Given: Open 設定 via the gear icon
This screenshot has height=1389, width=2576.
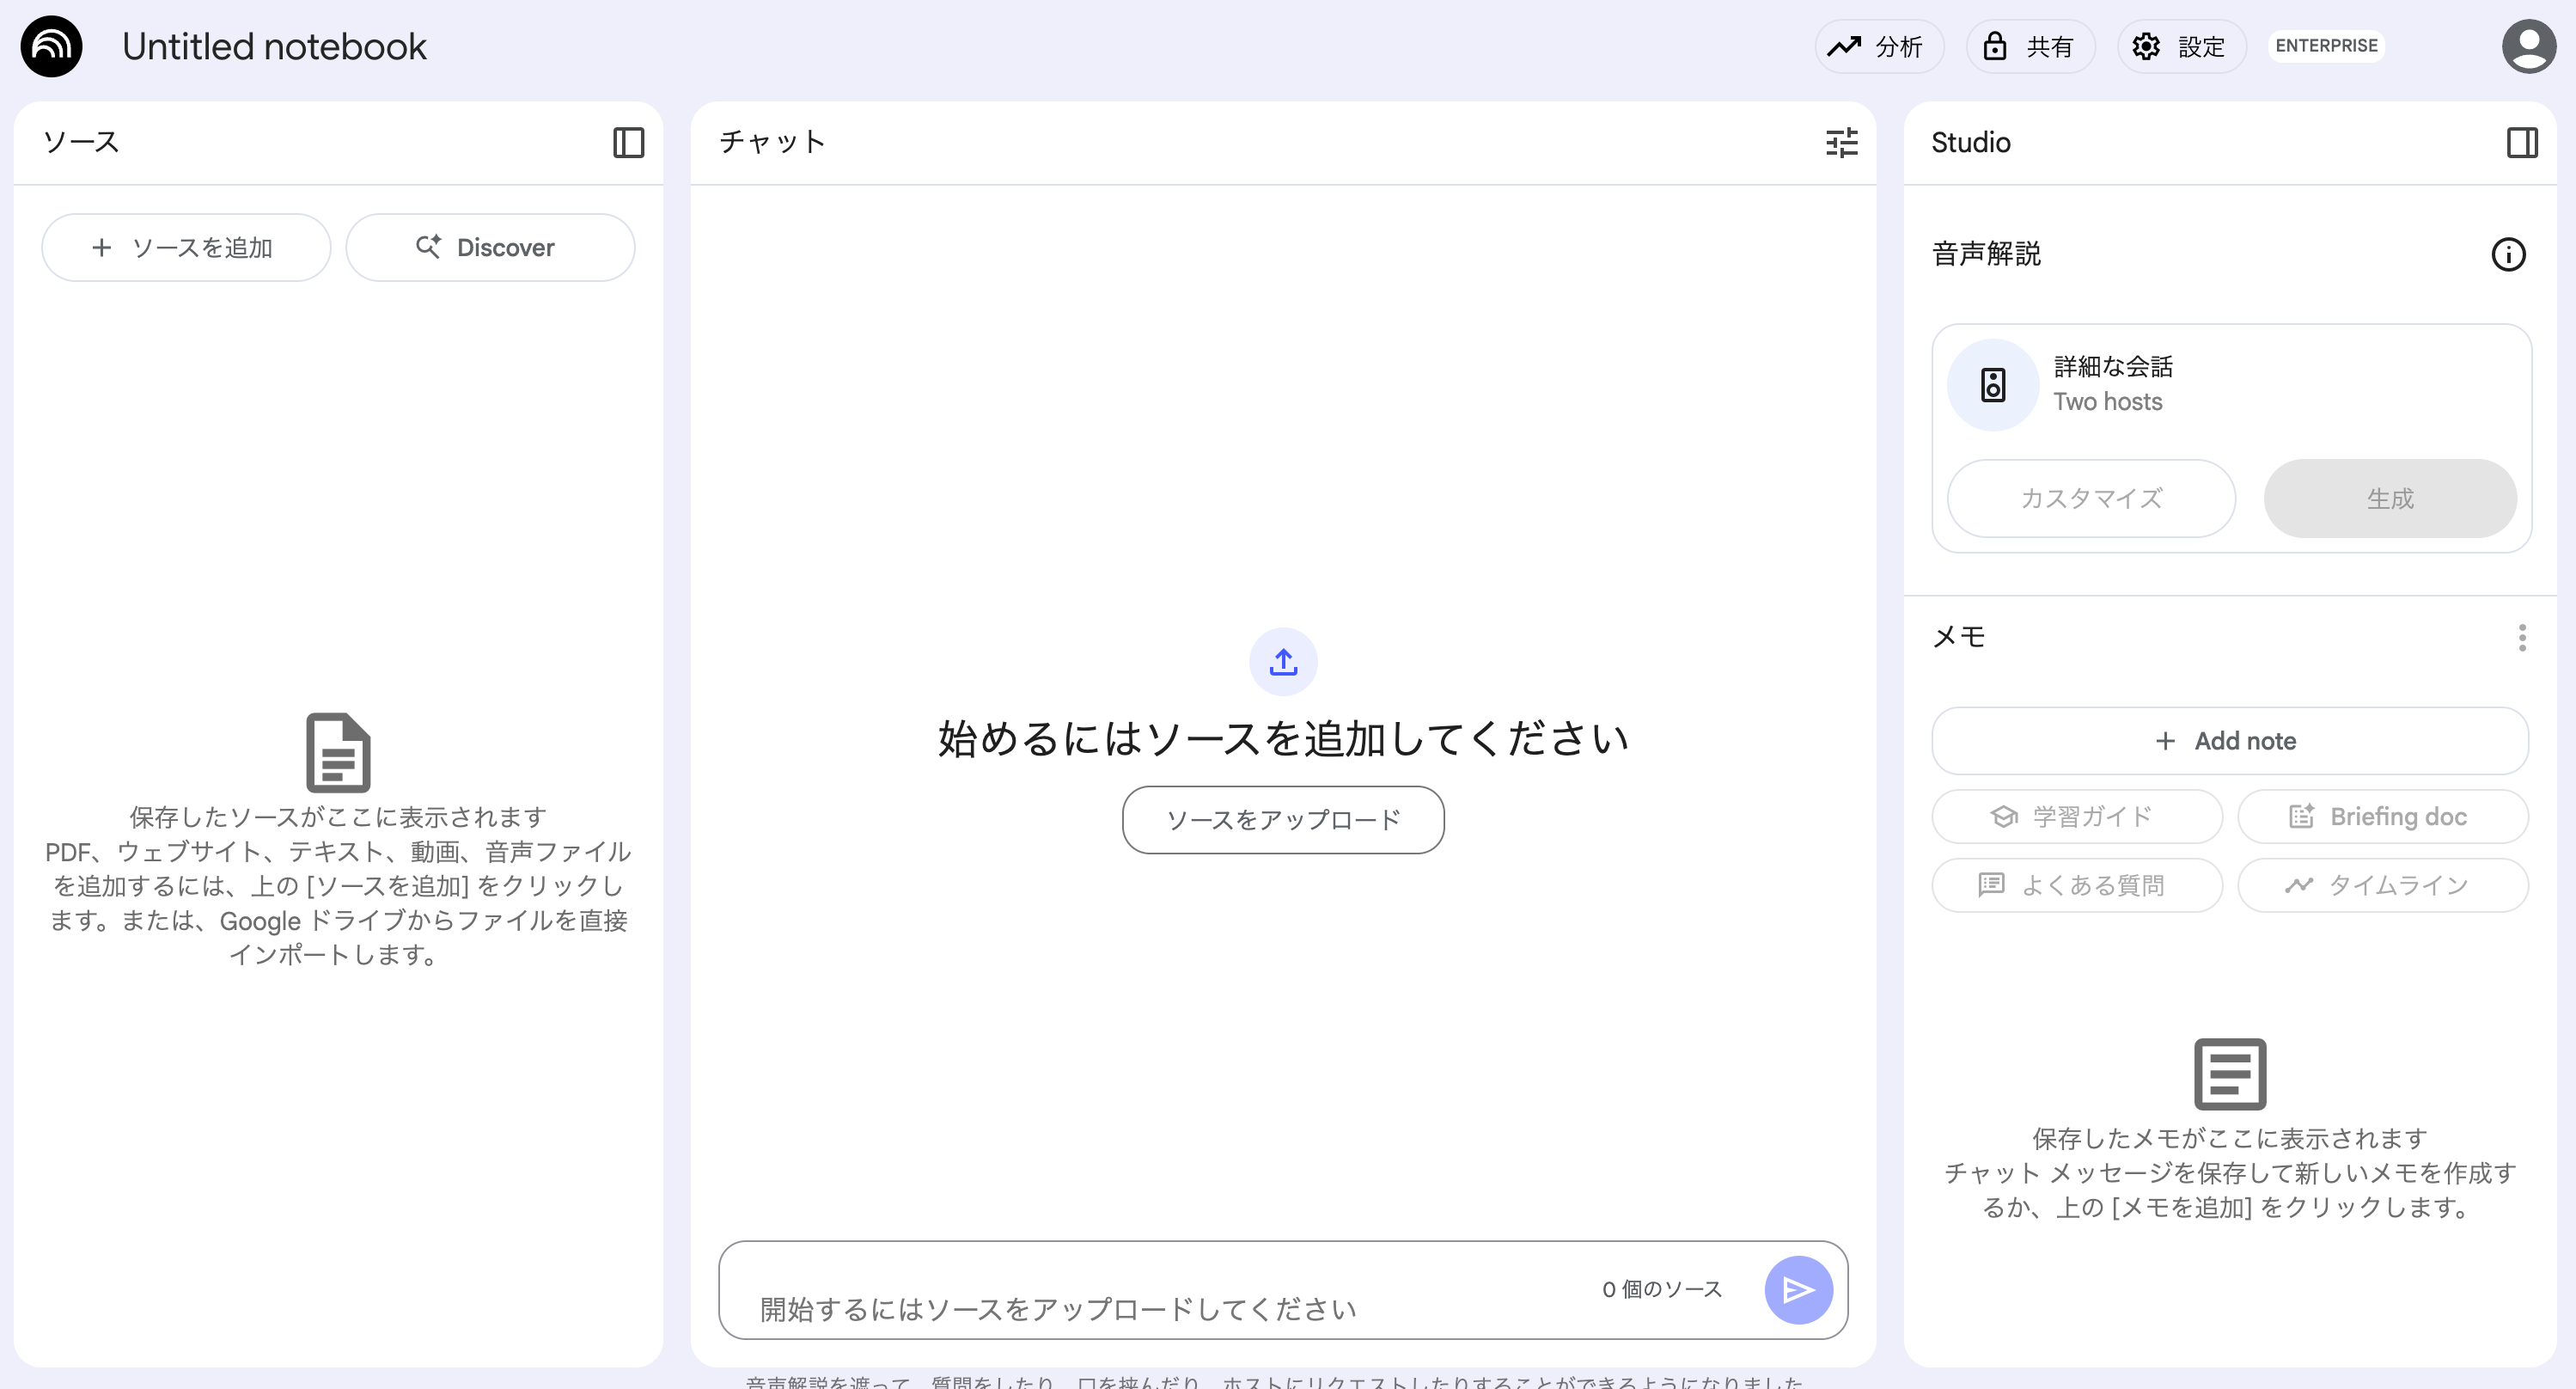Looking at the screenshot, I should click(2181, 46).
